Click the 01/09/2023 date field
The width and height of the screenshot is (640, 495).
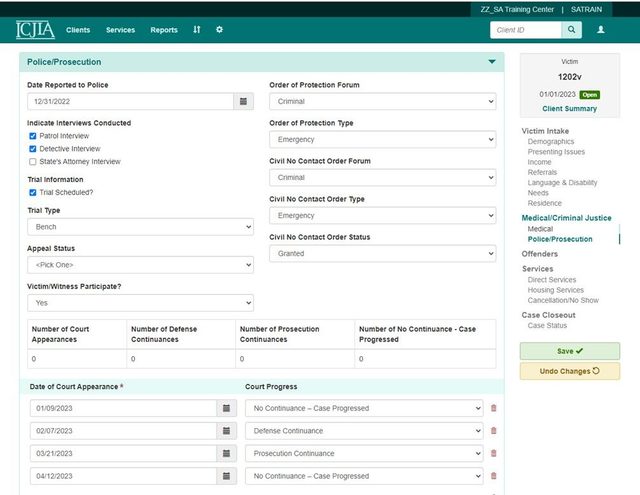pyautogui.click(x=123, y=408)
